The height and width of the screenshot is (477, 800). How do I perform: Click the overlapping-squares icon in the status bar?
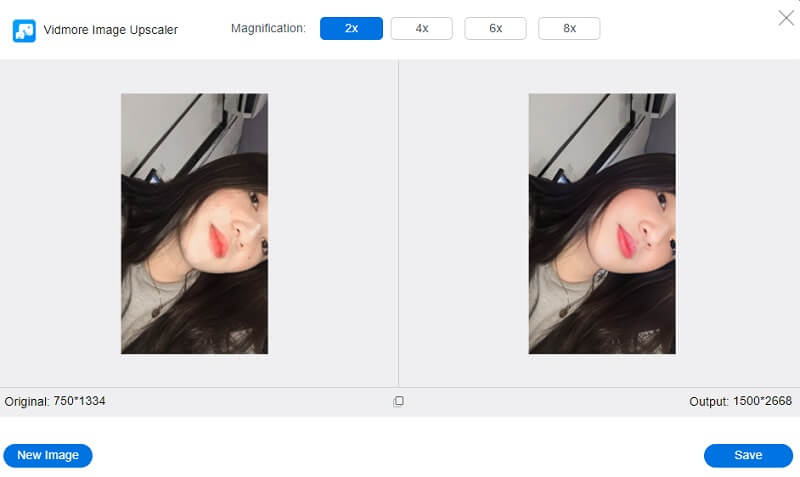point(399,401)
